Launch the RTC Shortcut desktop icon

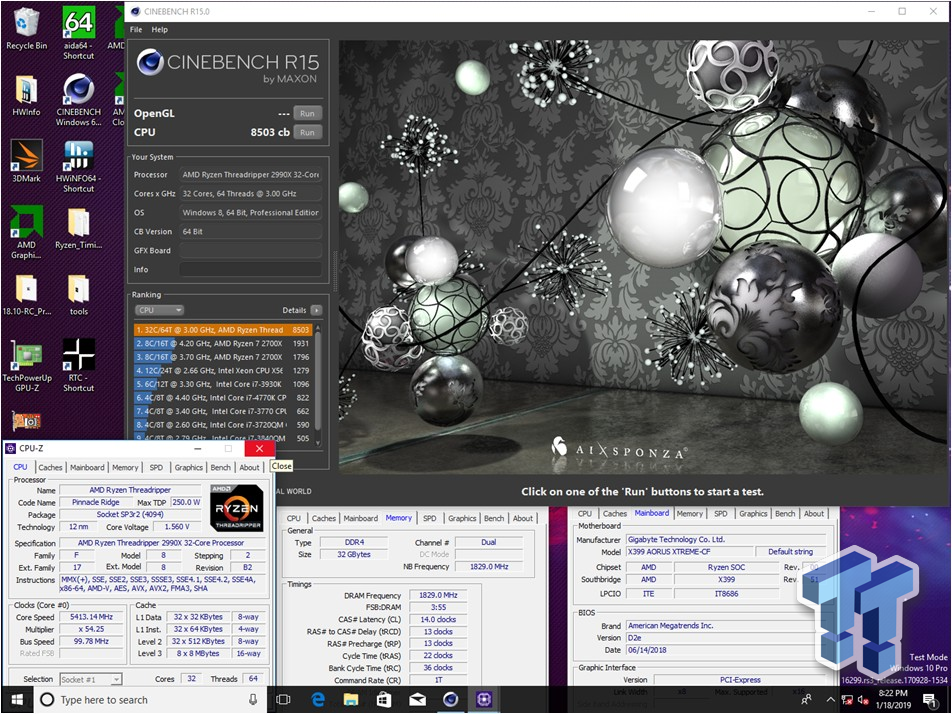78,365
